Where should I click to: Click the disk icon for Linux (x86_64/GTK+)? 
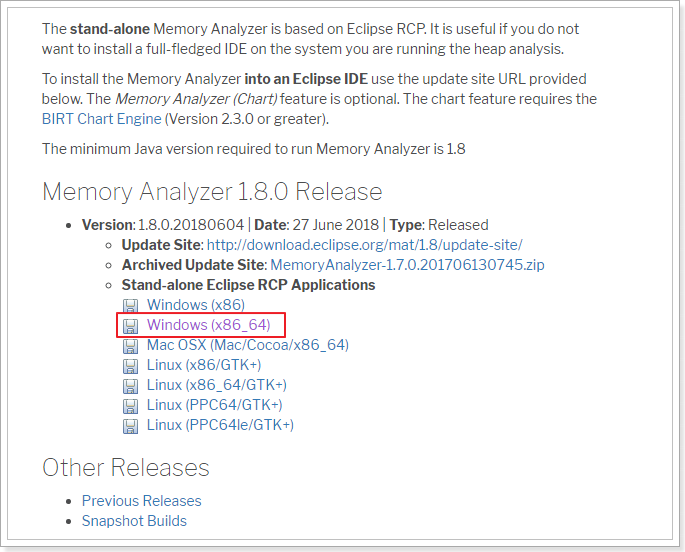pos(130,386)
